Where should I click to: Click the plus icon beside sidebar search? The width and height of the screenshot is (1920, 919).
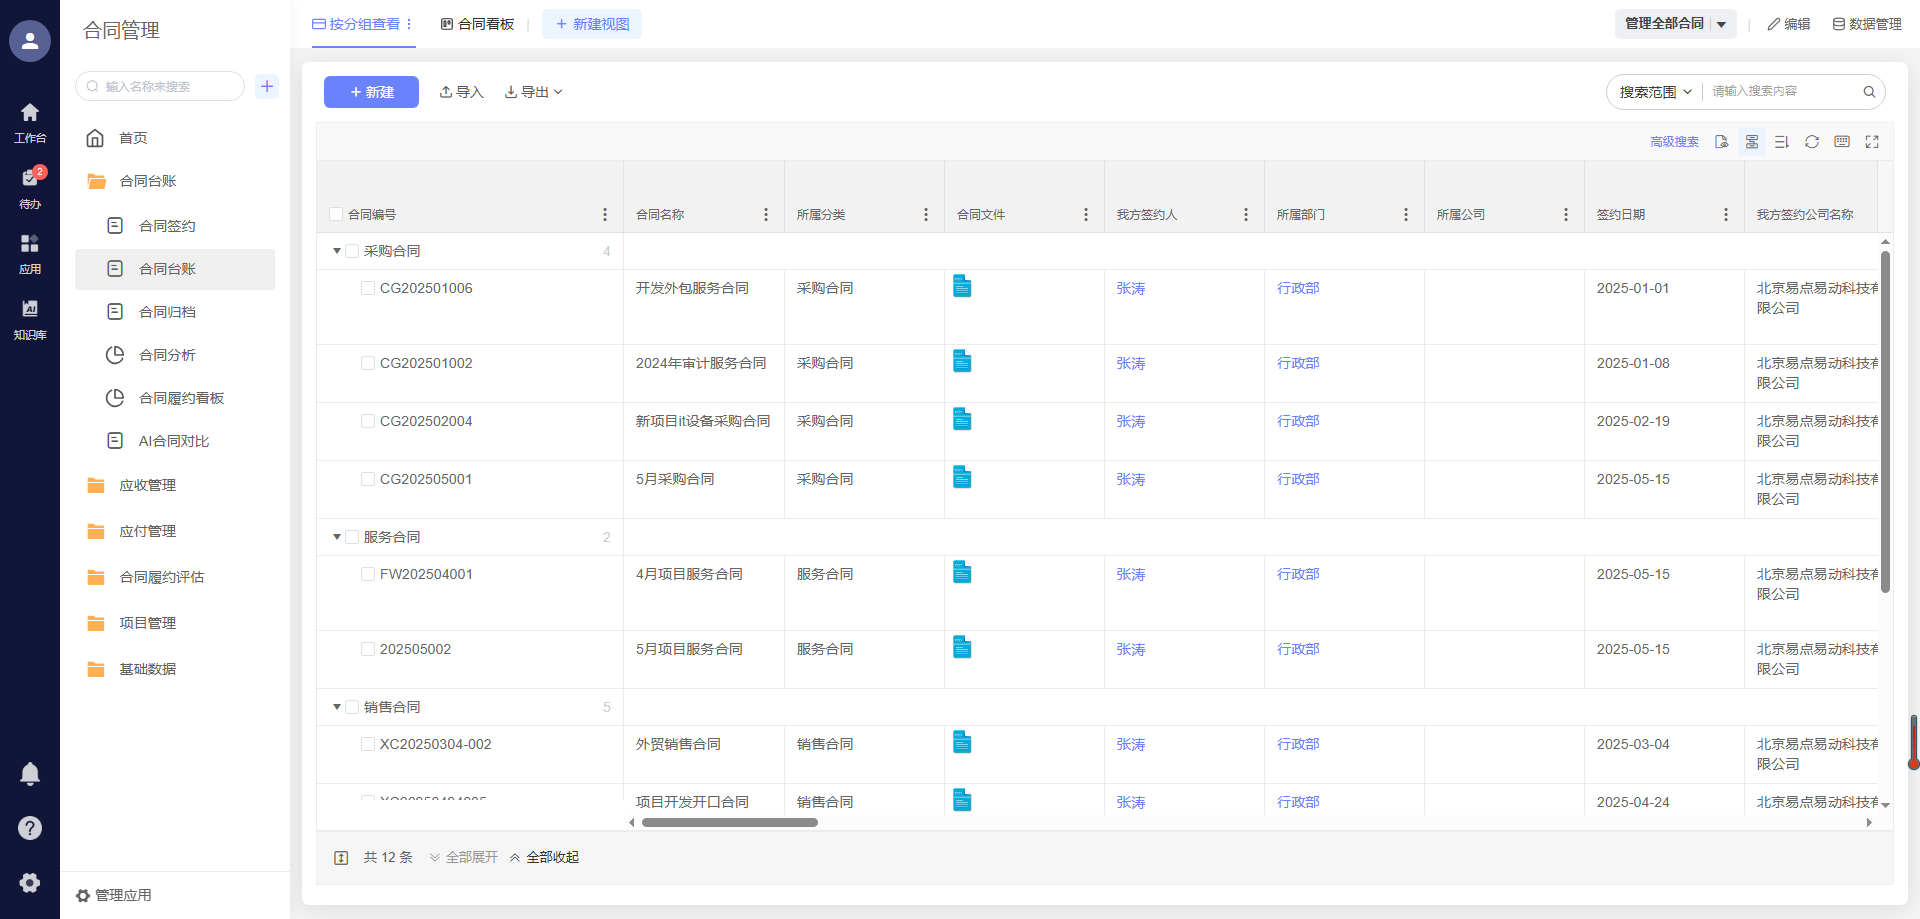(267, 86)
